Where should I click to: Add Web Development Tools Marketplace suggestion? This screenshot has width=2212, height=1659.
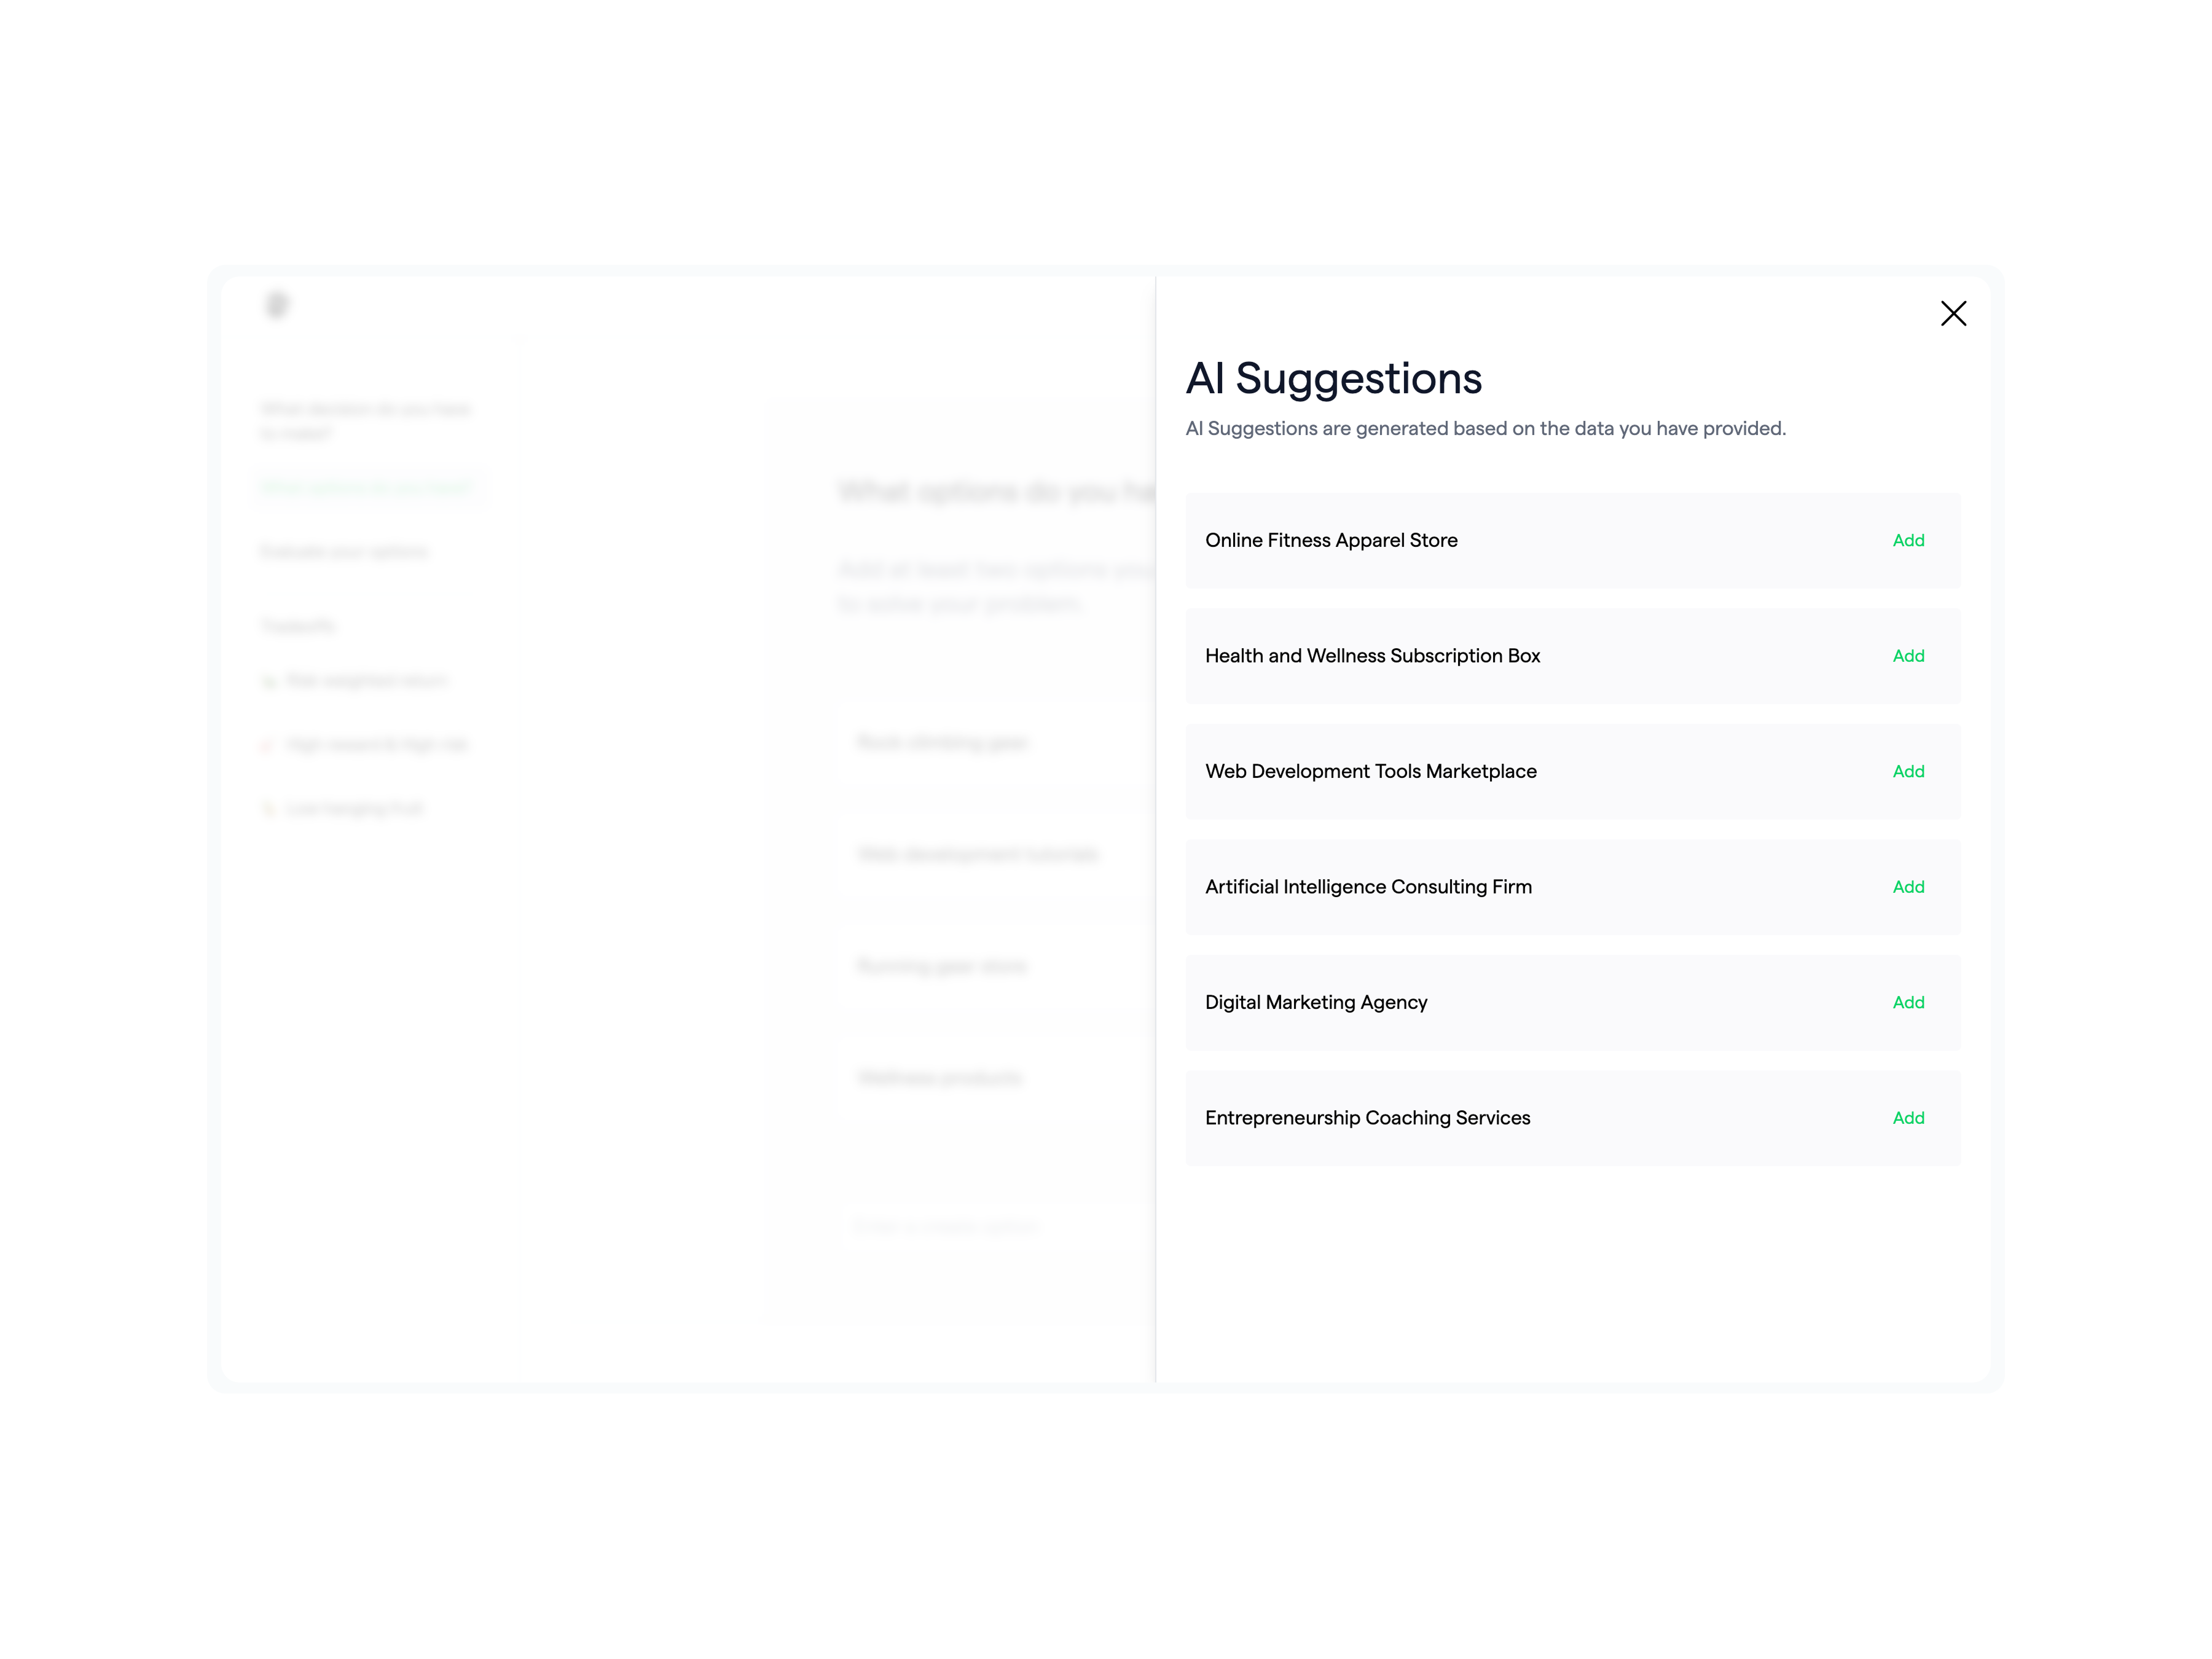[x=1908, y=771]
